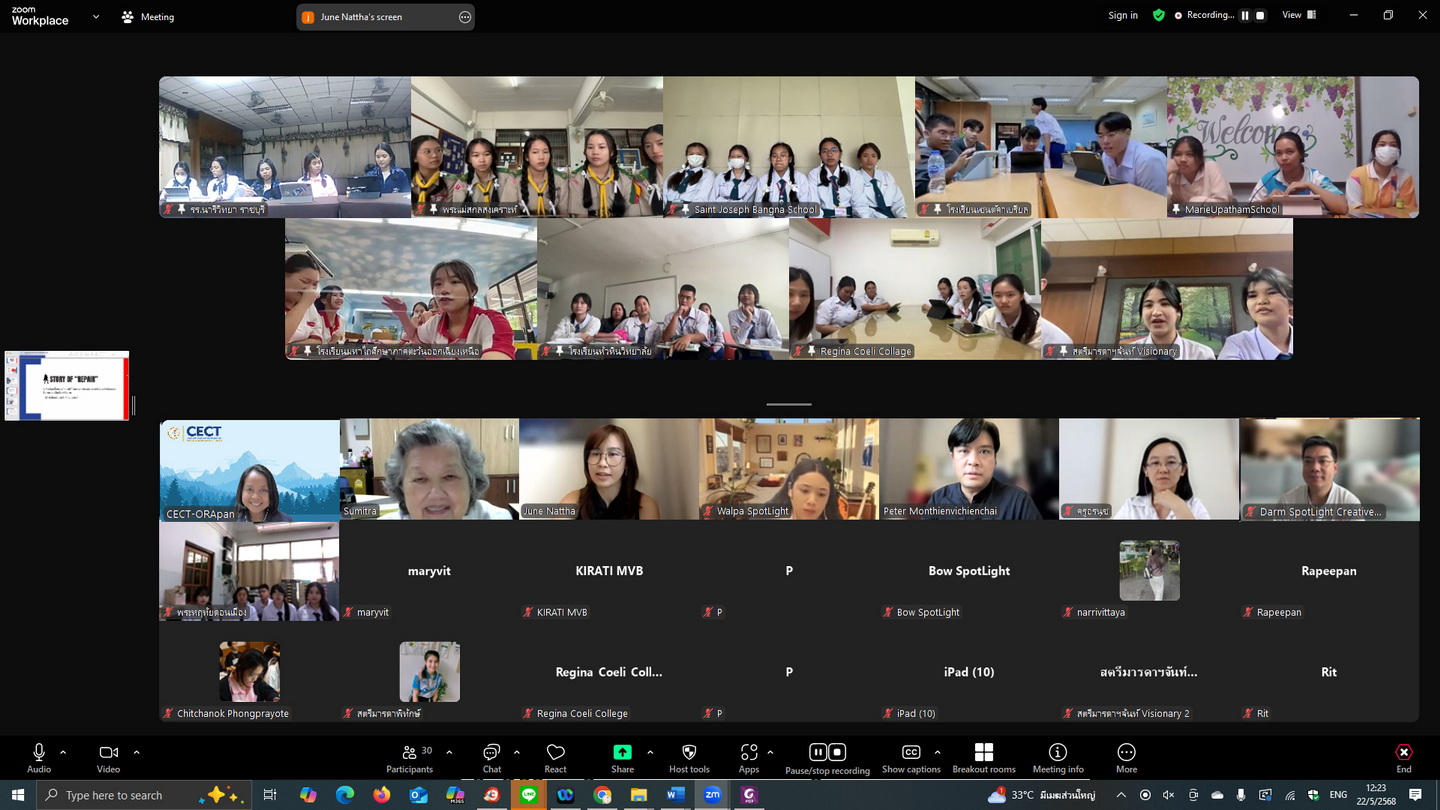1440x810 pixels.
Task: Open the Chat panel
Action: [491, 757]
